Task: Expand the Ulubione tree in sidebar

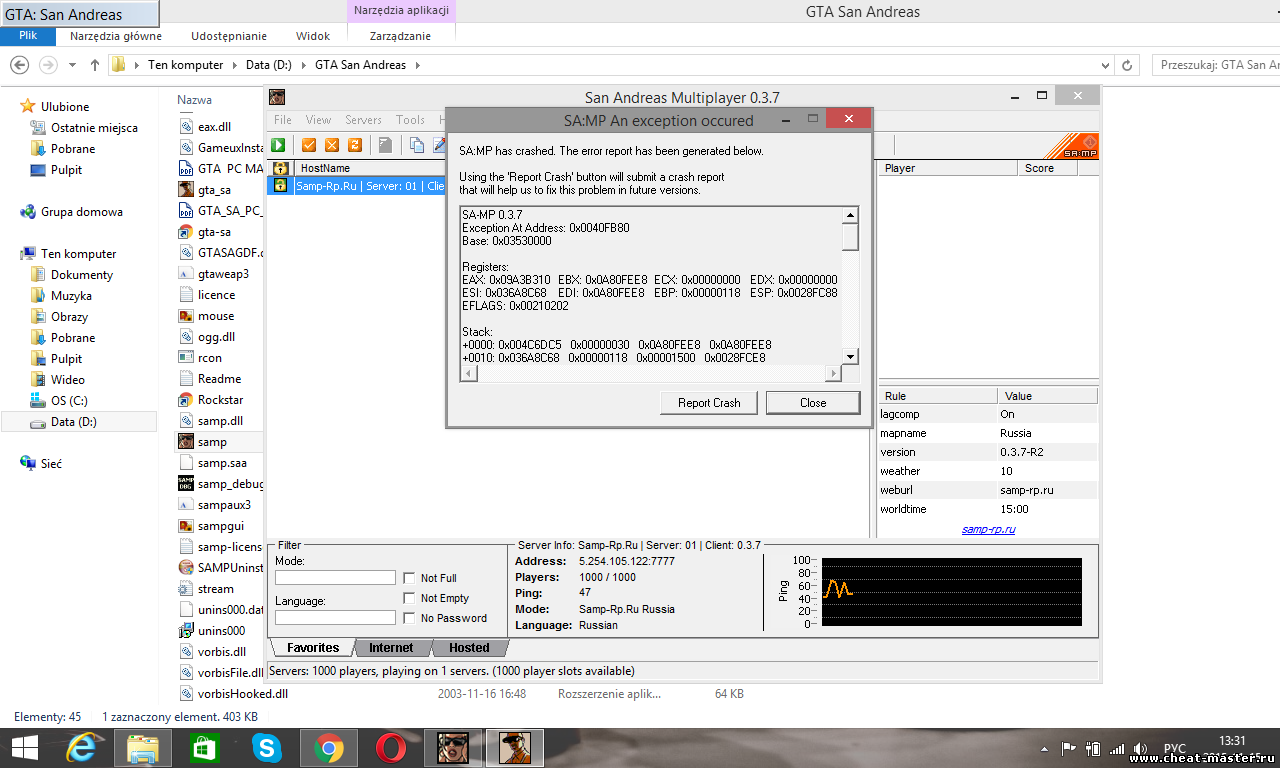Action: (x=11, y=107)
